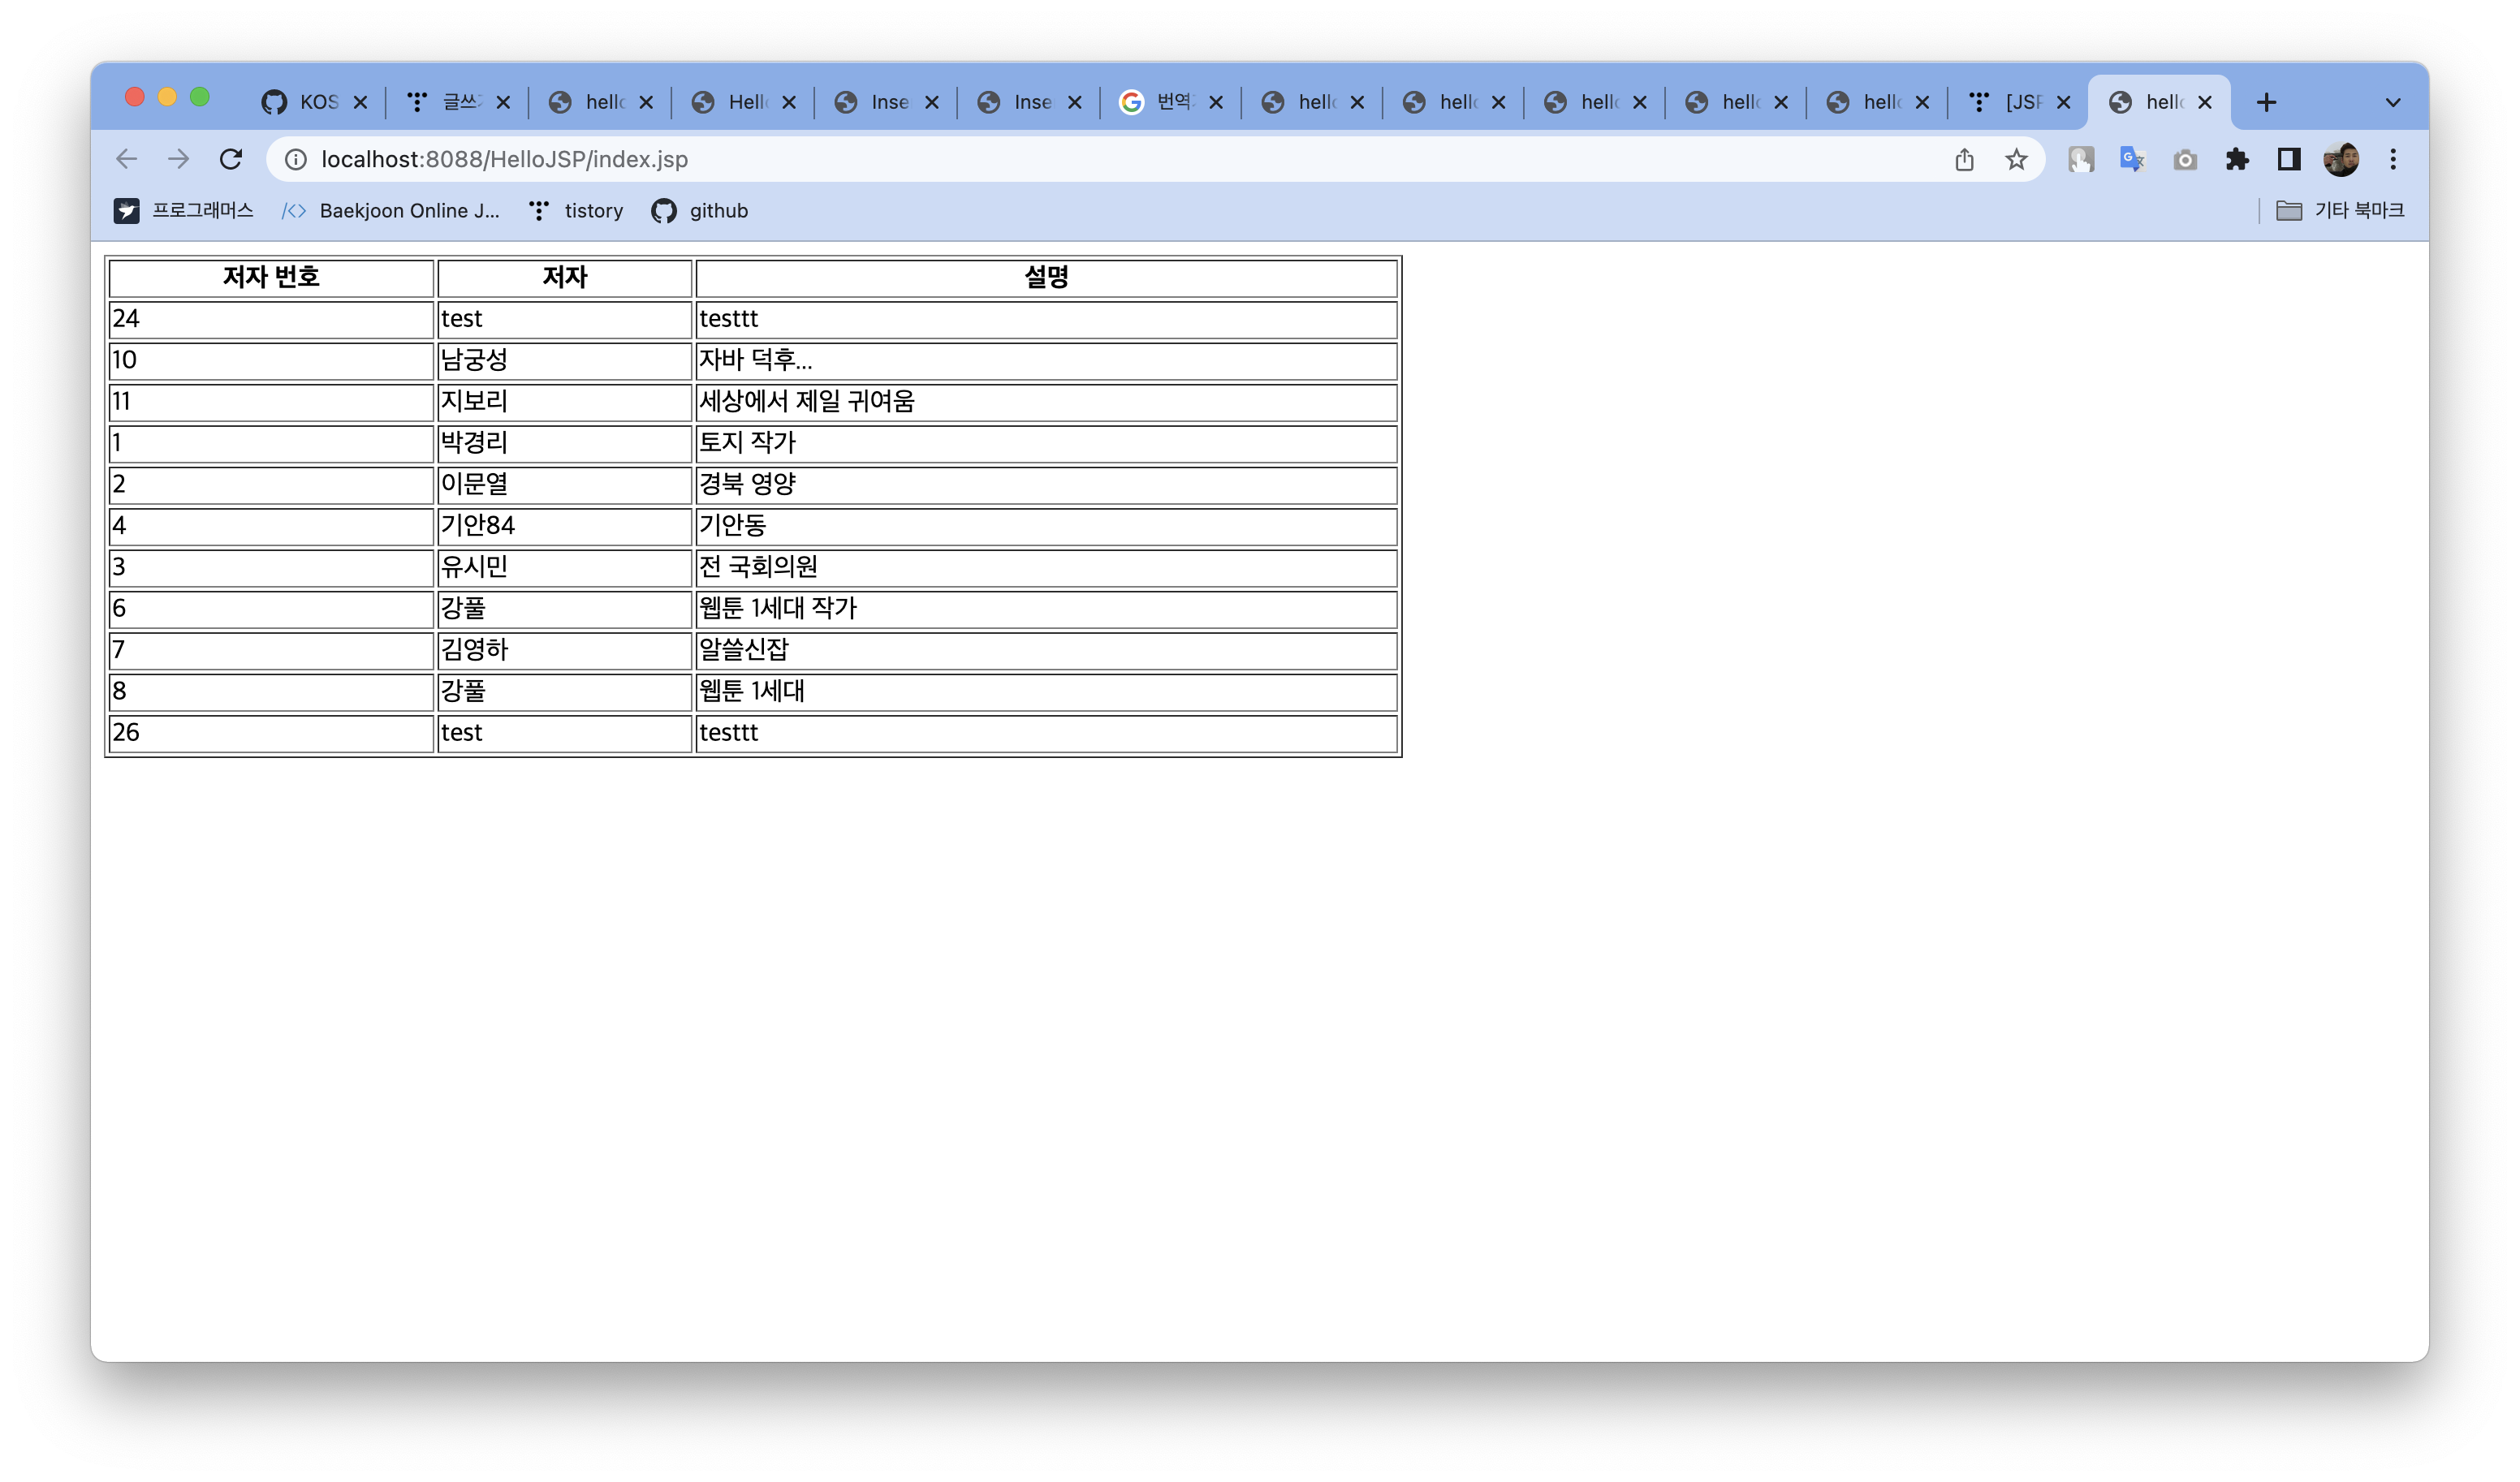Image resolution: width=2520 pixels, height=1482 pixels.
Task: Open the github bookmark
Action: coord(700,210)
